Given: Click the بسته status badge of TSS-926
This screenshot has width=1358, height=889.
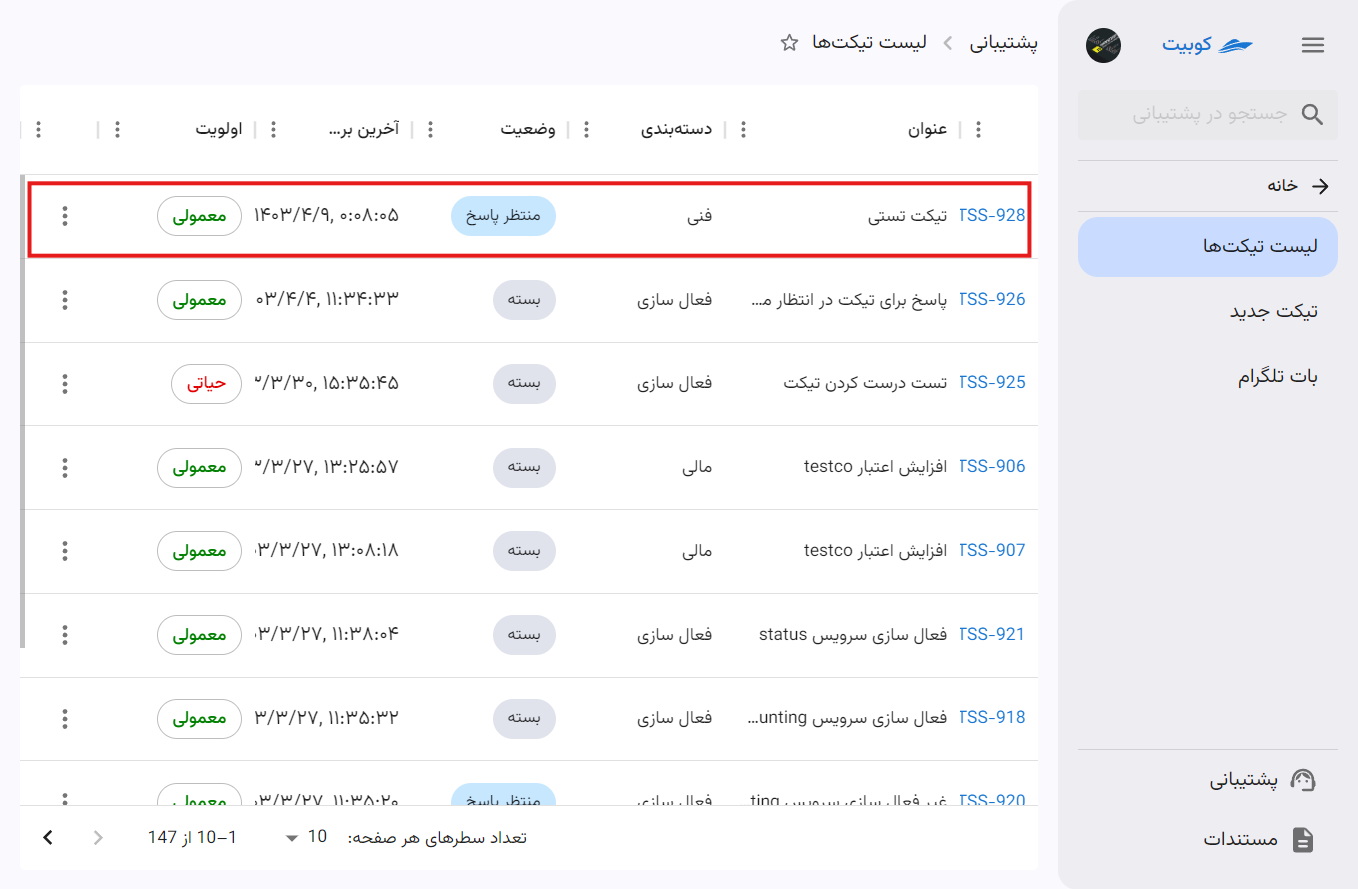Looking at the screenshot, I should [x=525, y=300].
